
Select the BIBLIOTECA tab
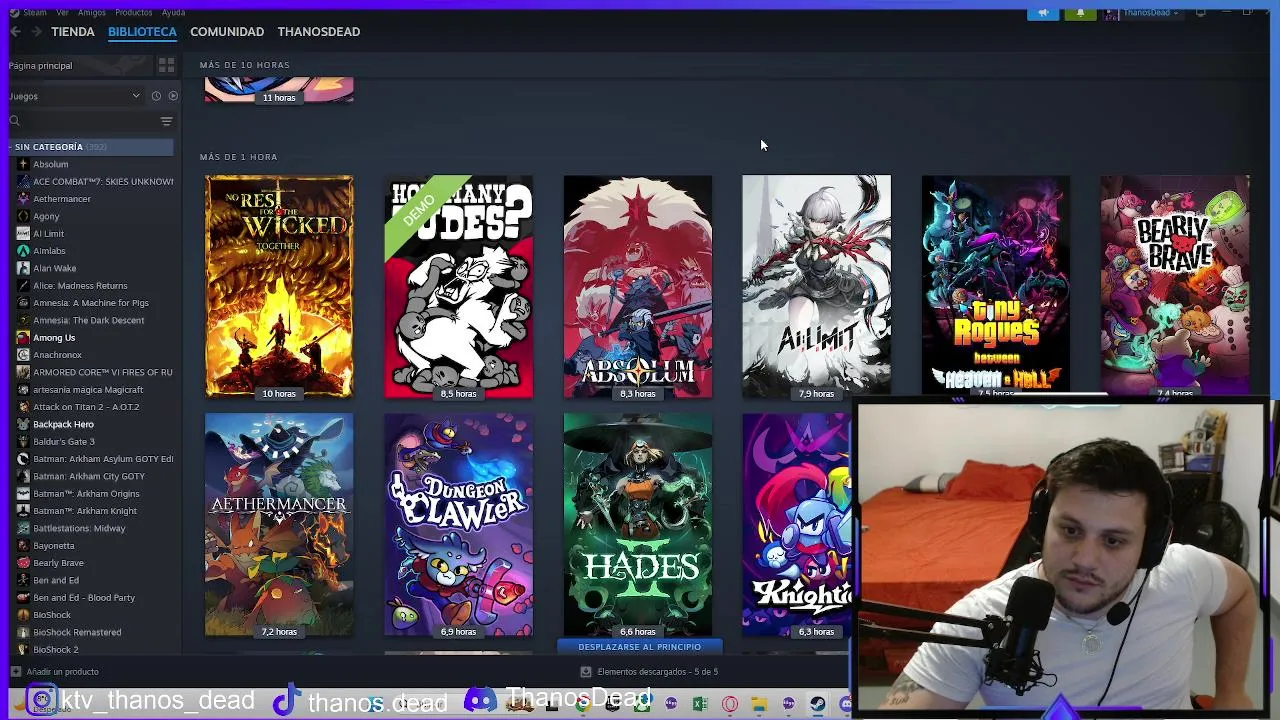click(x=142, y=32)
